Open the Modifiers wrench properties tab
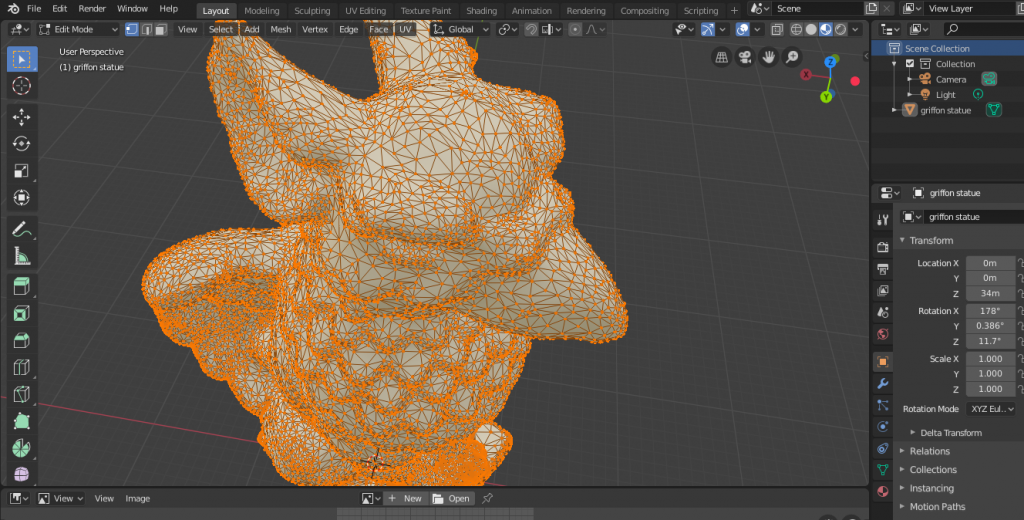The image size is (1024, 520). point(882,383)
